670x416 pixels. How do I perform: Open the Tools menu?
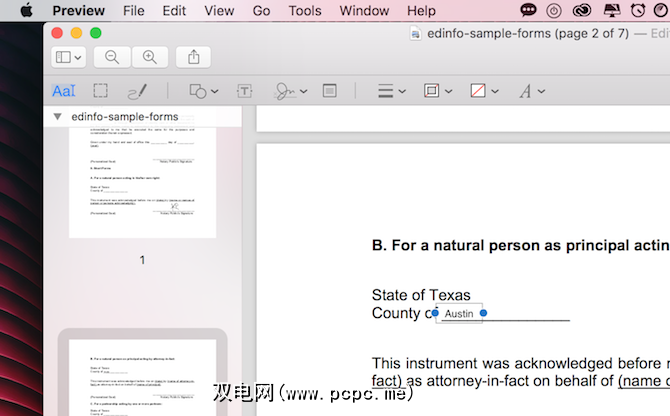click(x=305, y=11)
